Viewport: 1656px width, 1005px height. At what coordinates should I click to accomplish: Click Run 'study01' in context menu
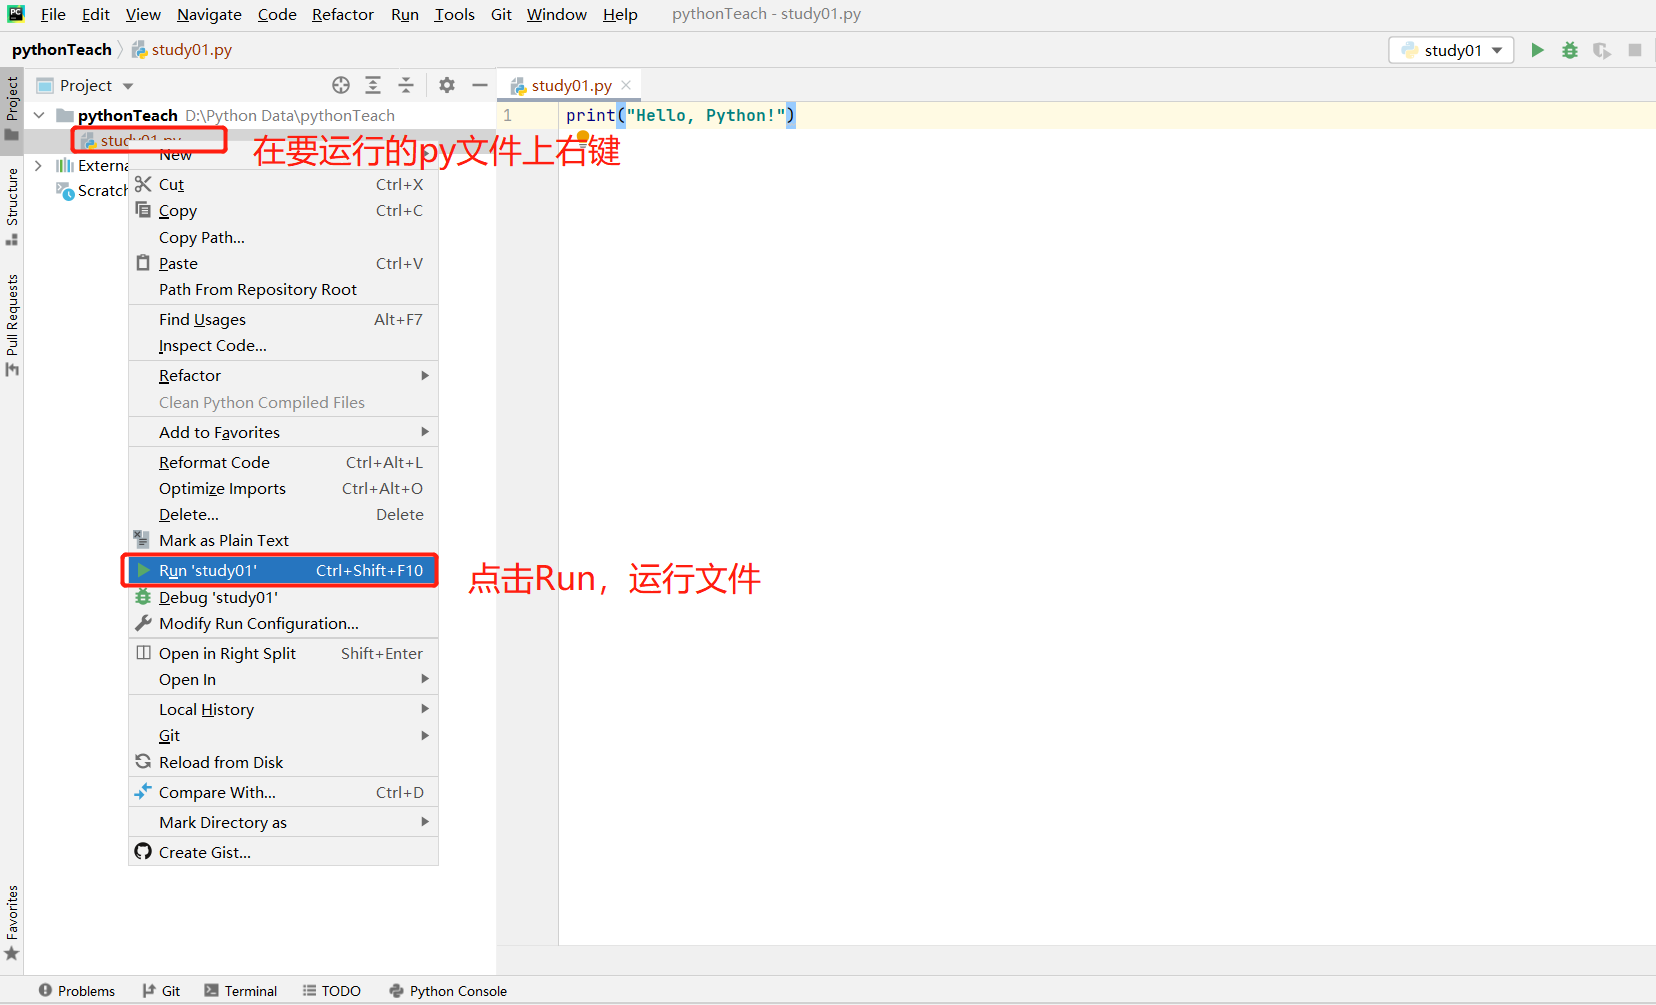point(284,570)
